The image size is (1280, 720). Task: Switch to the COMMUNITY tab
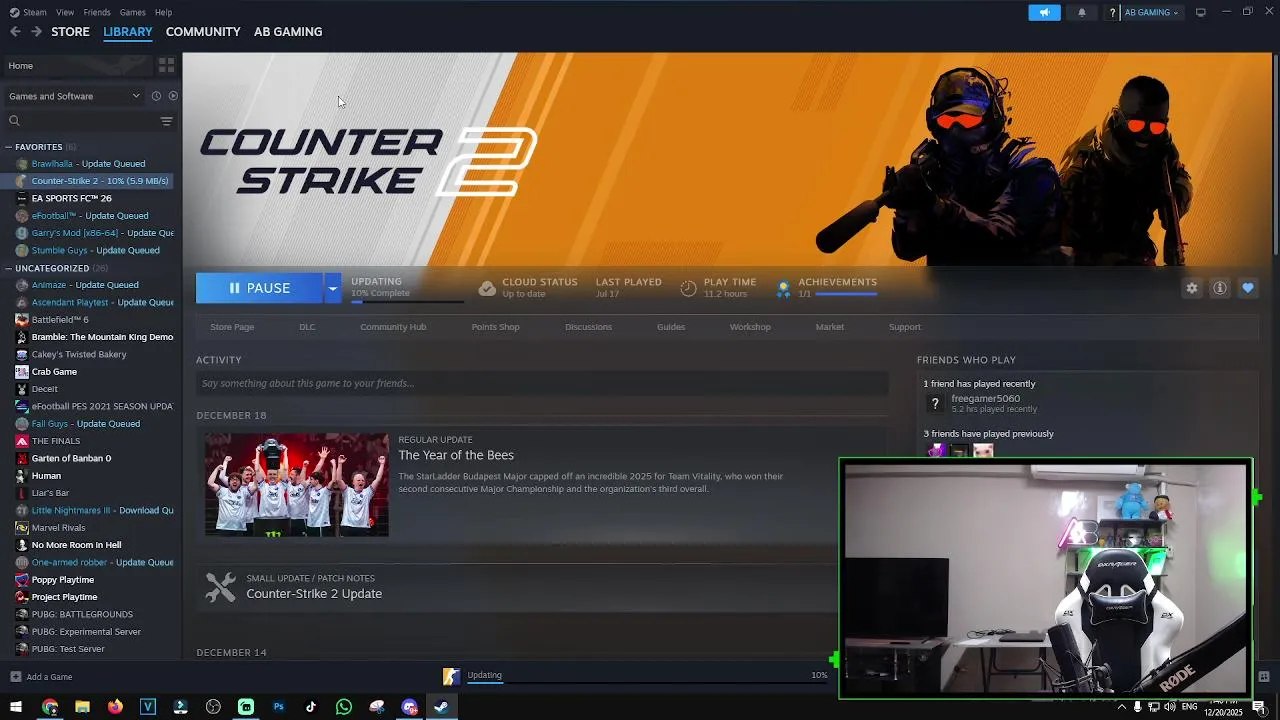(x=203, y=32)
